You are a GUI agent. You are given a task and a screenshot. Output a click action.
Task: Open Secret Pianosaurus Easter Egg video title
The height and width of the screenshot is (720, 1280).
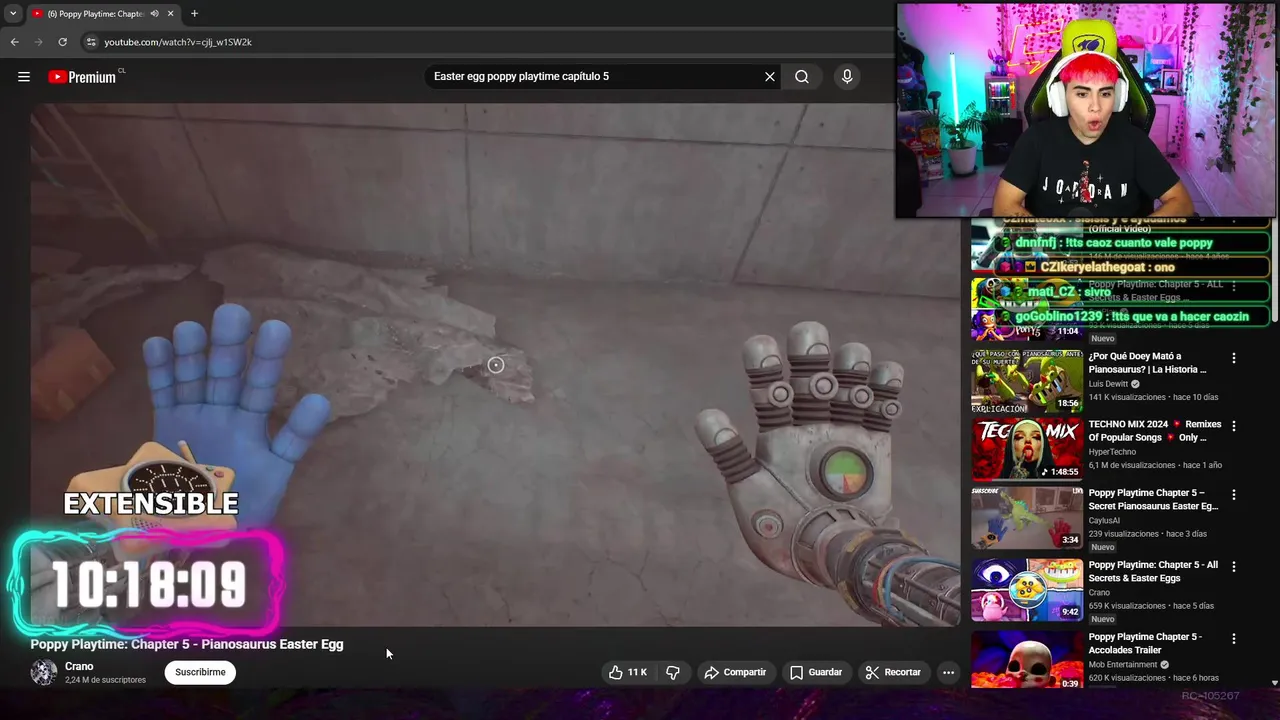(1153, 500)
